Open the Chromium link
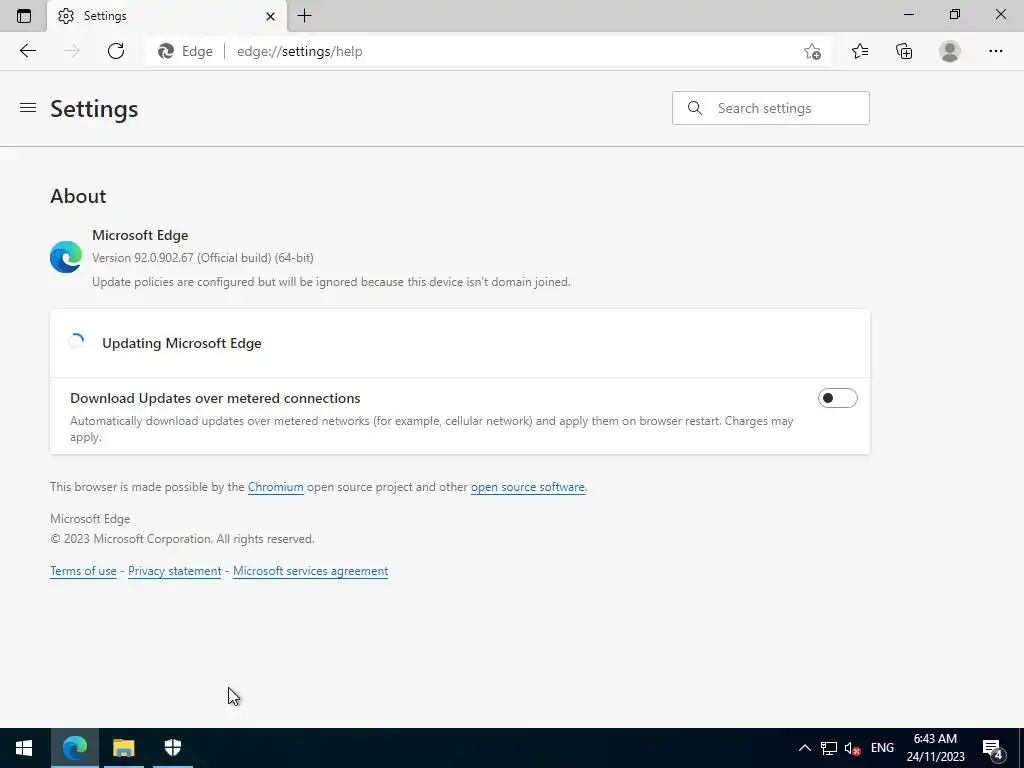The image size is (1024, 768). [x=276, y=487]
